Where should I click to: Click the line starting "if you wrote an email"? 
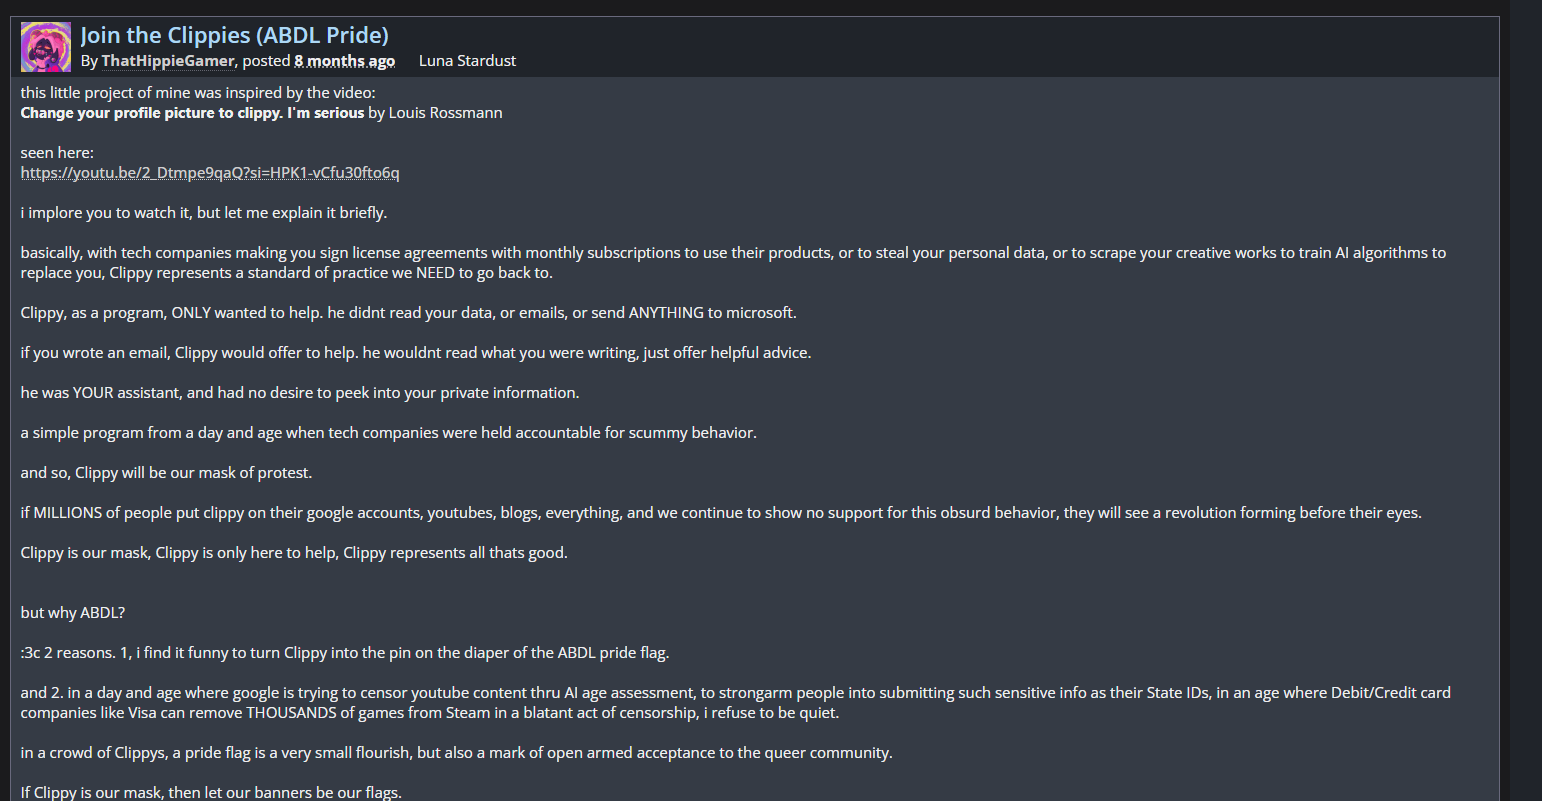pyautogui.click(x=415, y=353)
